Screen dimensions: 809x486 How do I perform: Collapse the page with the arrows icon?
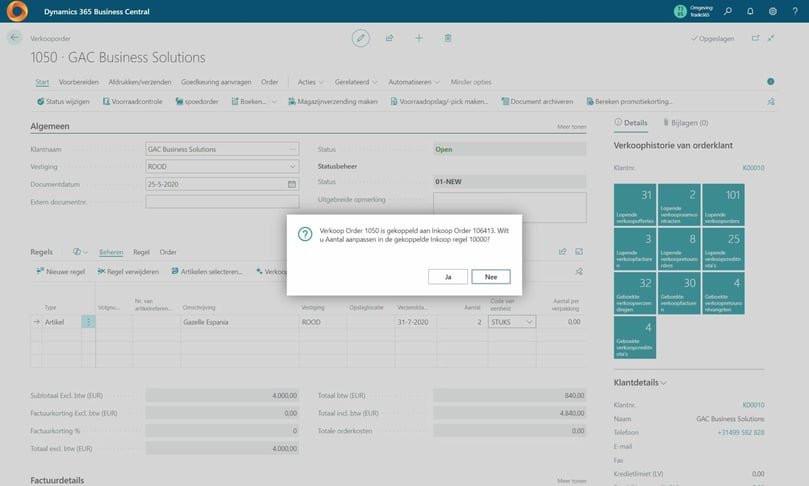pyautogui.click(x=771, y=38)
